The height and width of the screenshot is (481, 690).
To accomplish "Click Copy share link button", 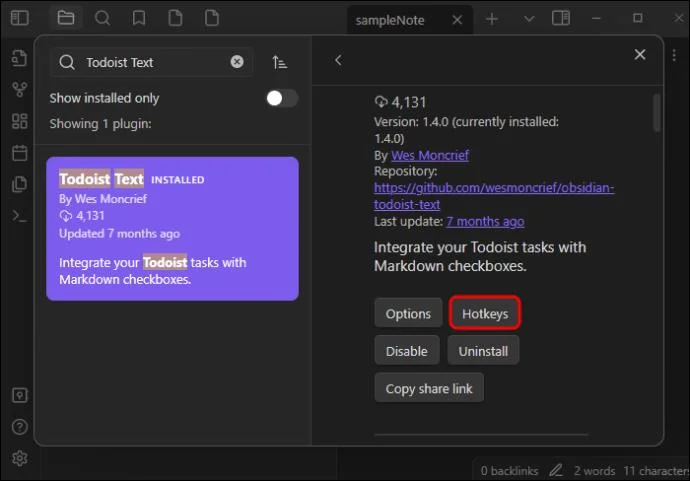I will (x=429, y=388).
